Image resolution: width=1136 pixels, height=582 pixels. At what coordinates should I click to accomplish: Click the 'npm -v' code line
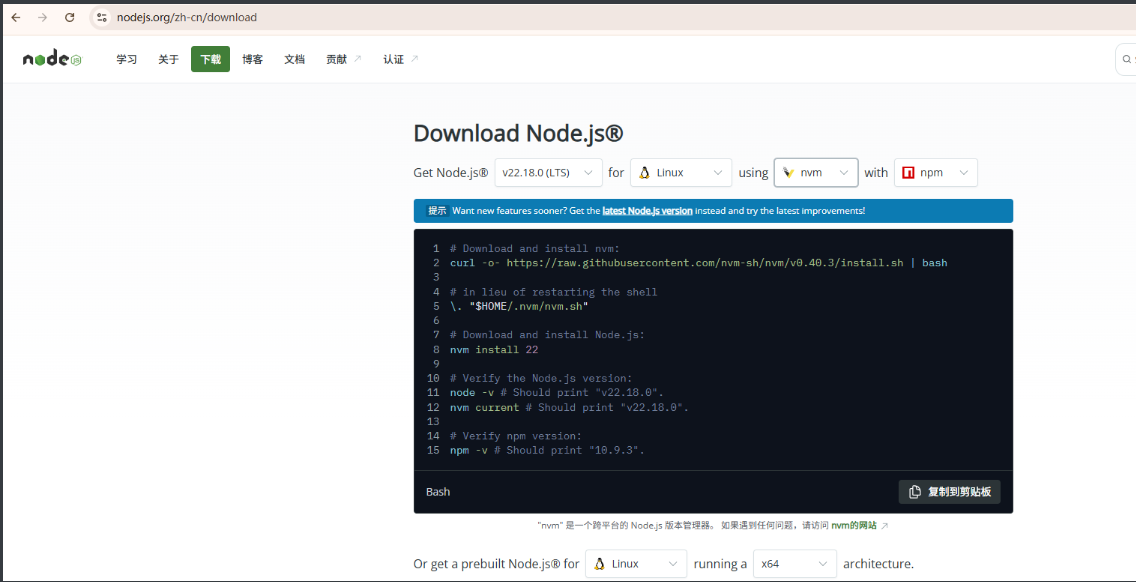pos(547,450)
